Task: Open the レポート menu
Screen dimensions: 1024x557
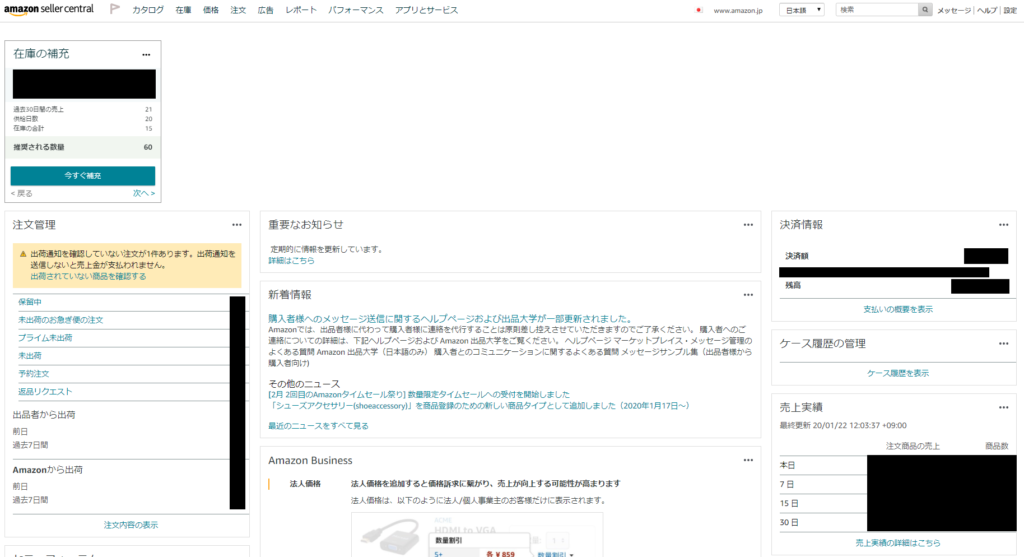Action: coord(301,10)
